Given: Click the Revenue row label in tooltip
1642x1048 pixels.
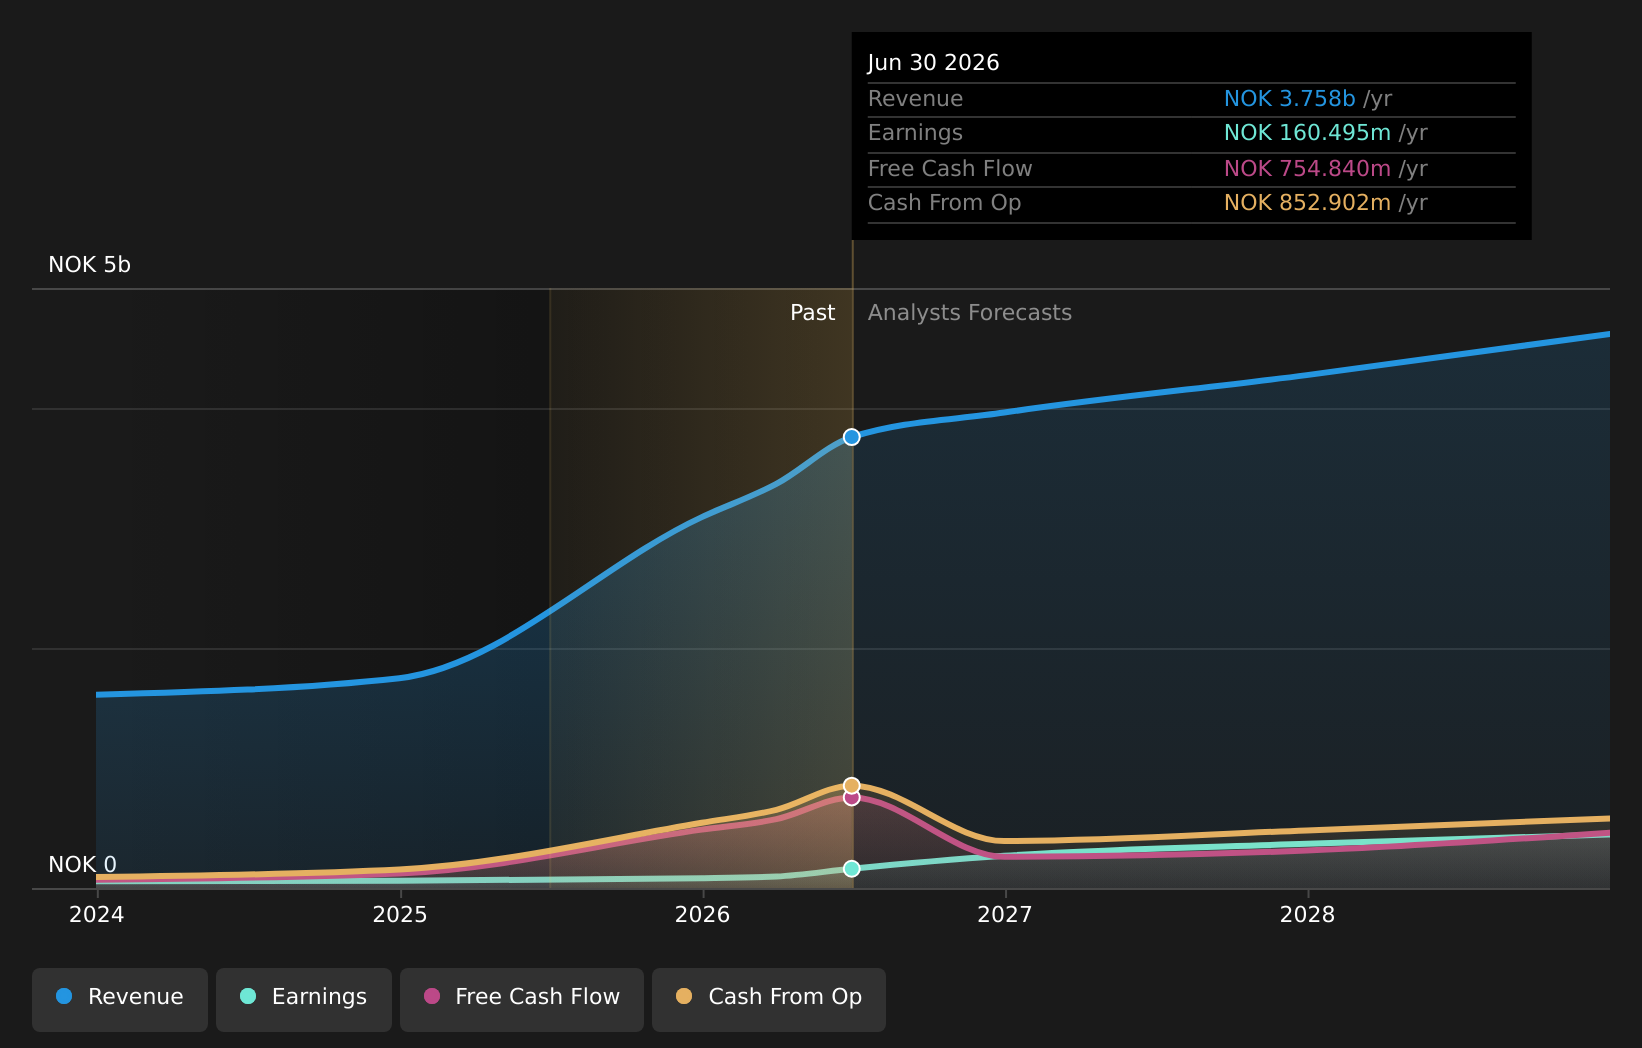Looking at the screenshot, I should click(916, 99).
